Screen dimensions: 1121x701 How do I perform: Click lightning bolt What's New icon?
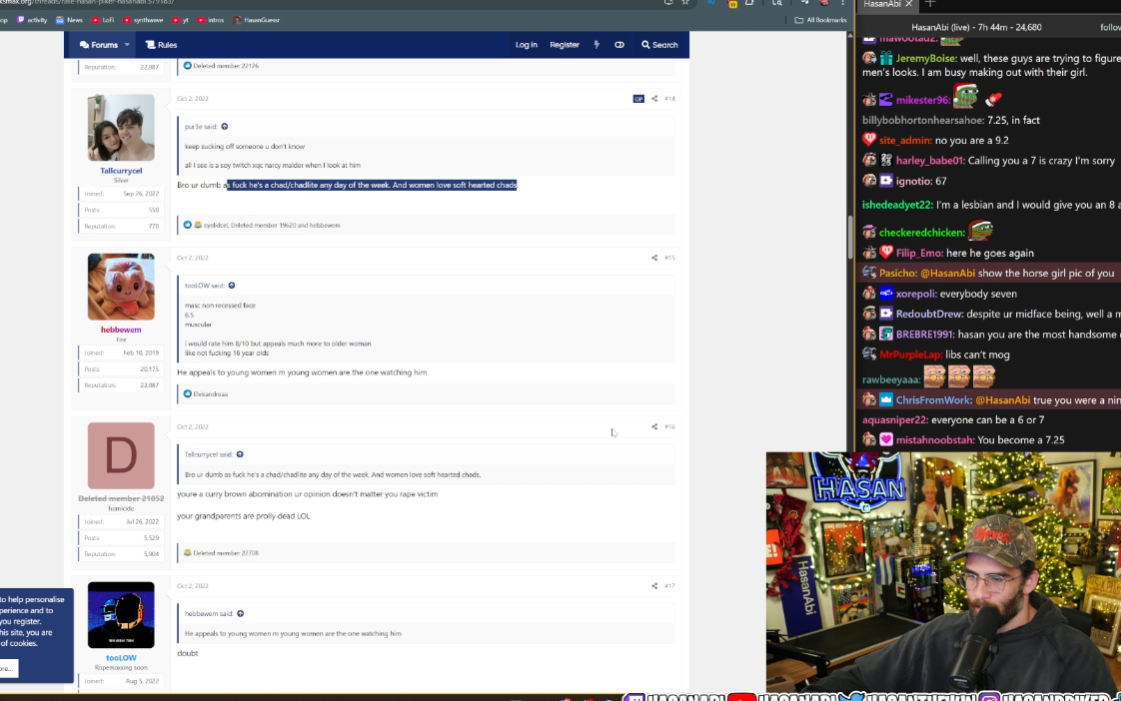tap(597, 45)
